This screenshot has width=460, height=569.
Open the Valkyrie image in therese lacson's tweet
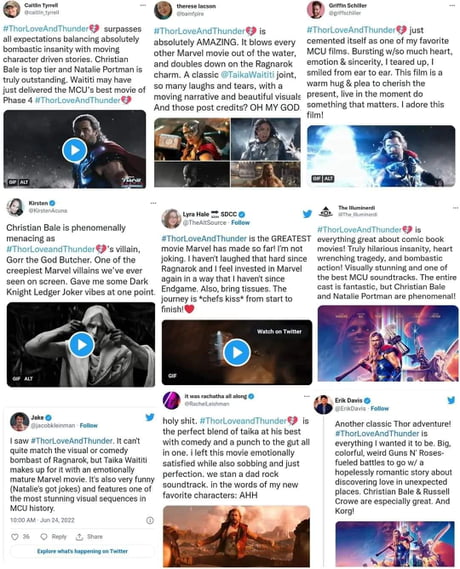(266, 139)
